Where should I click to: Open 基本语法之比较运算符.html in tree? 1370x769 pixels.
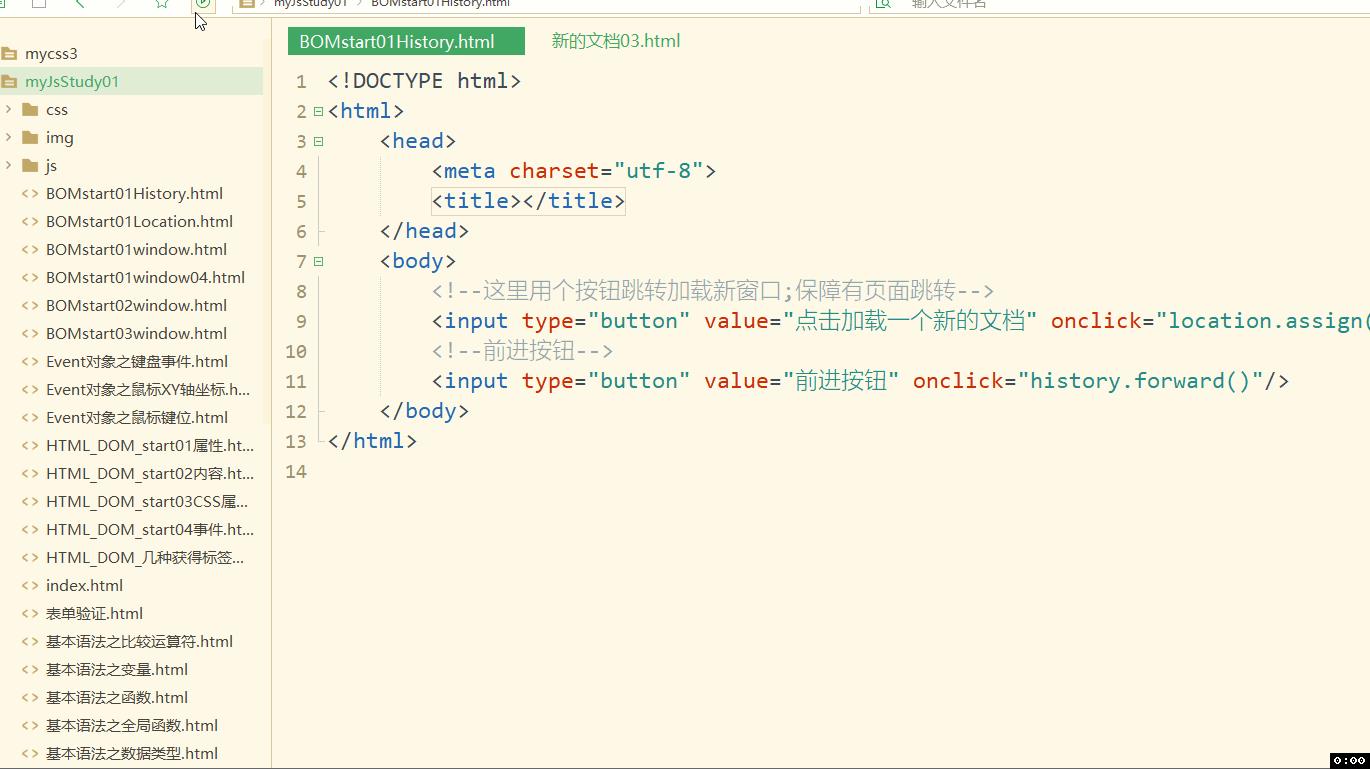coord(139,642)
